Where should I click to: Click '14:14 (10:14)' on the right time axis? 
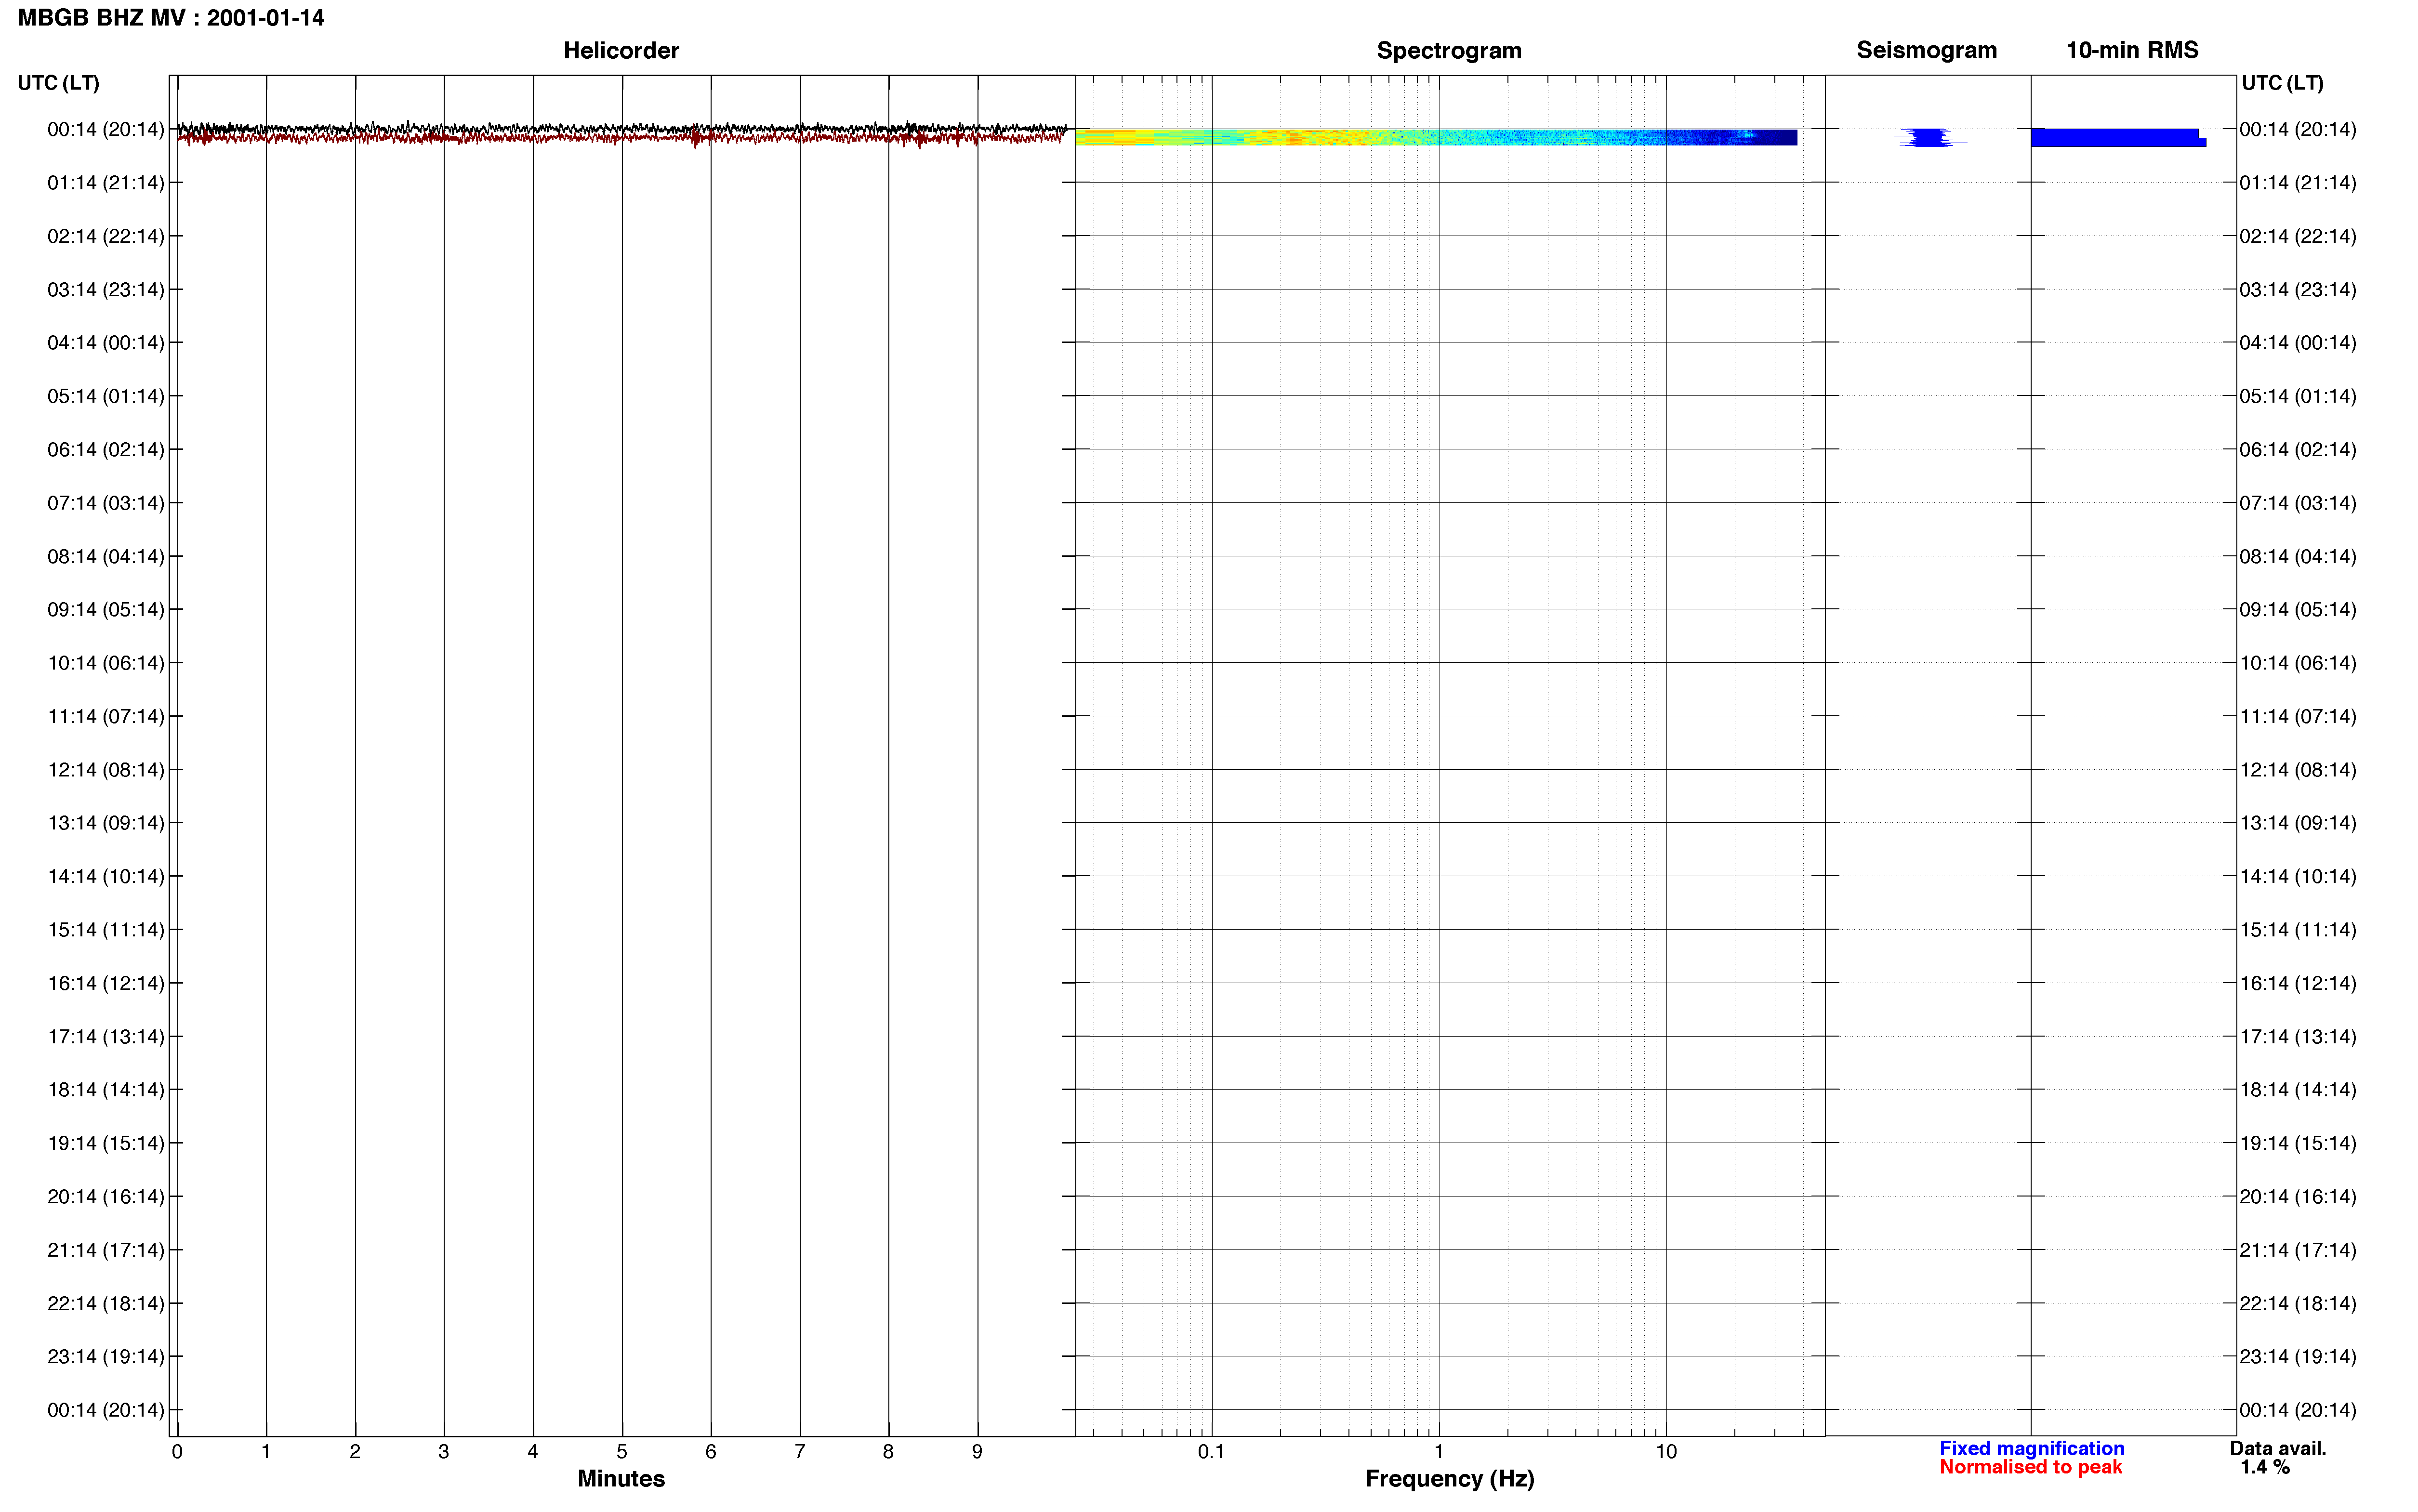tap(2298, 877)
